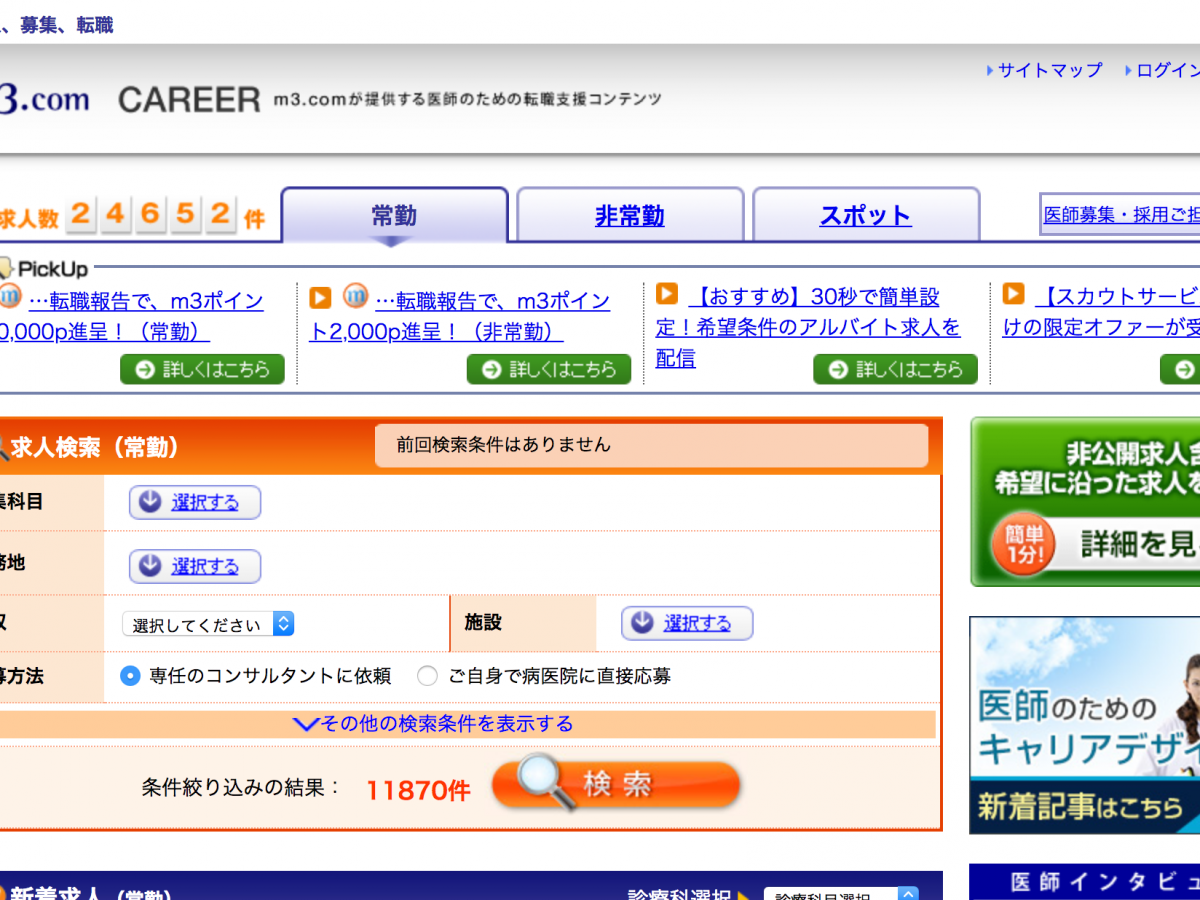Open the 診療科目選択 dropdown
This screenshot has height=900, width=1200.
click(x=840, y=893)
